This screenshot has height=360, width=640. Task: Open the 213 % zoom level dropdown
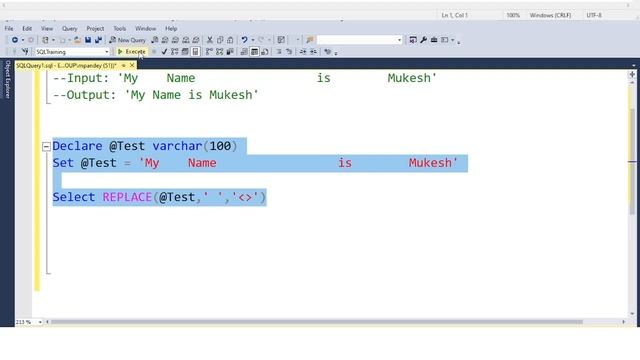(40, 322)
